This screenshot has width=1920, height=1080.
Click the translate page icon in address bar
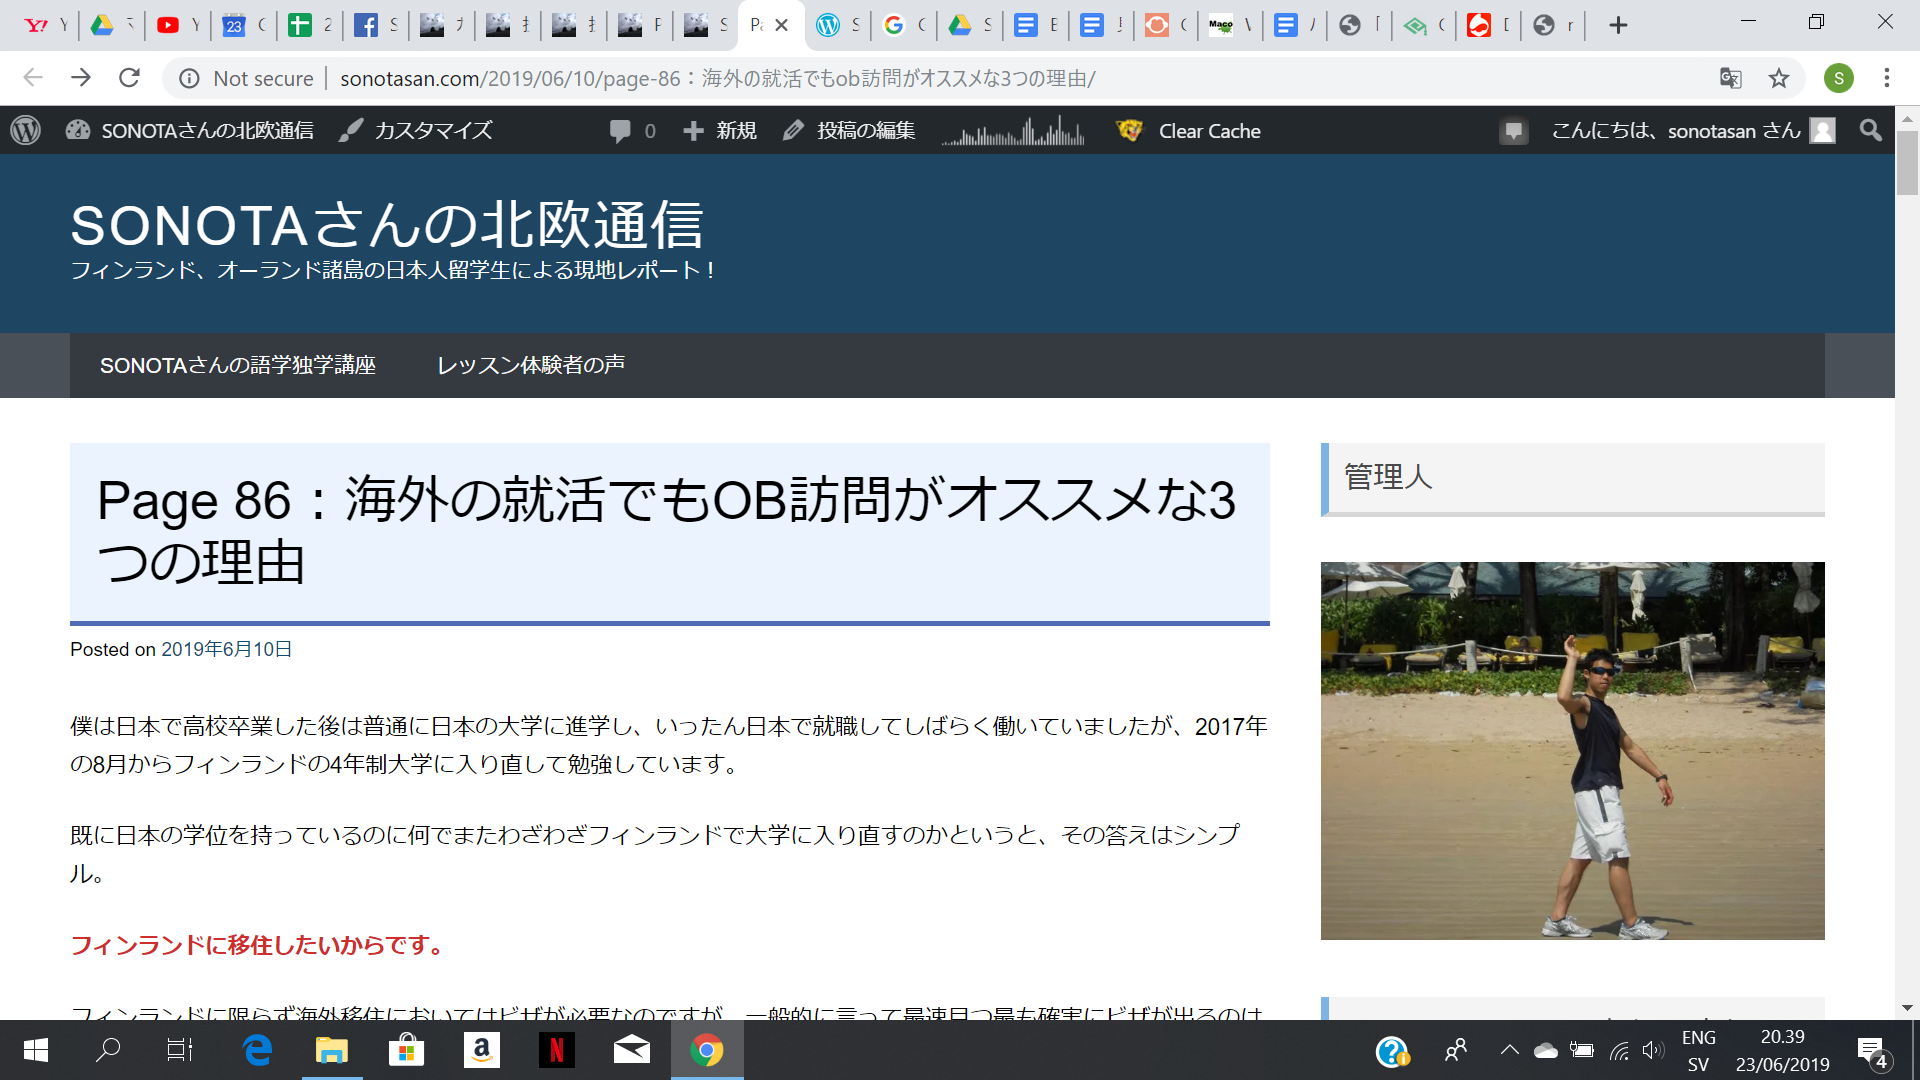point(1730,78)
